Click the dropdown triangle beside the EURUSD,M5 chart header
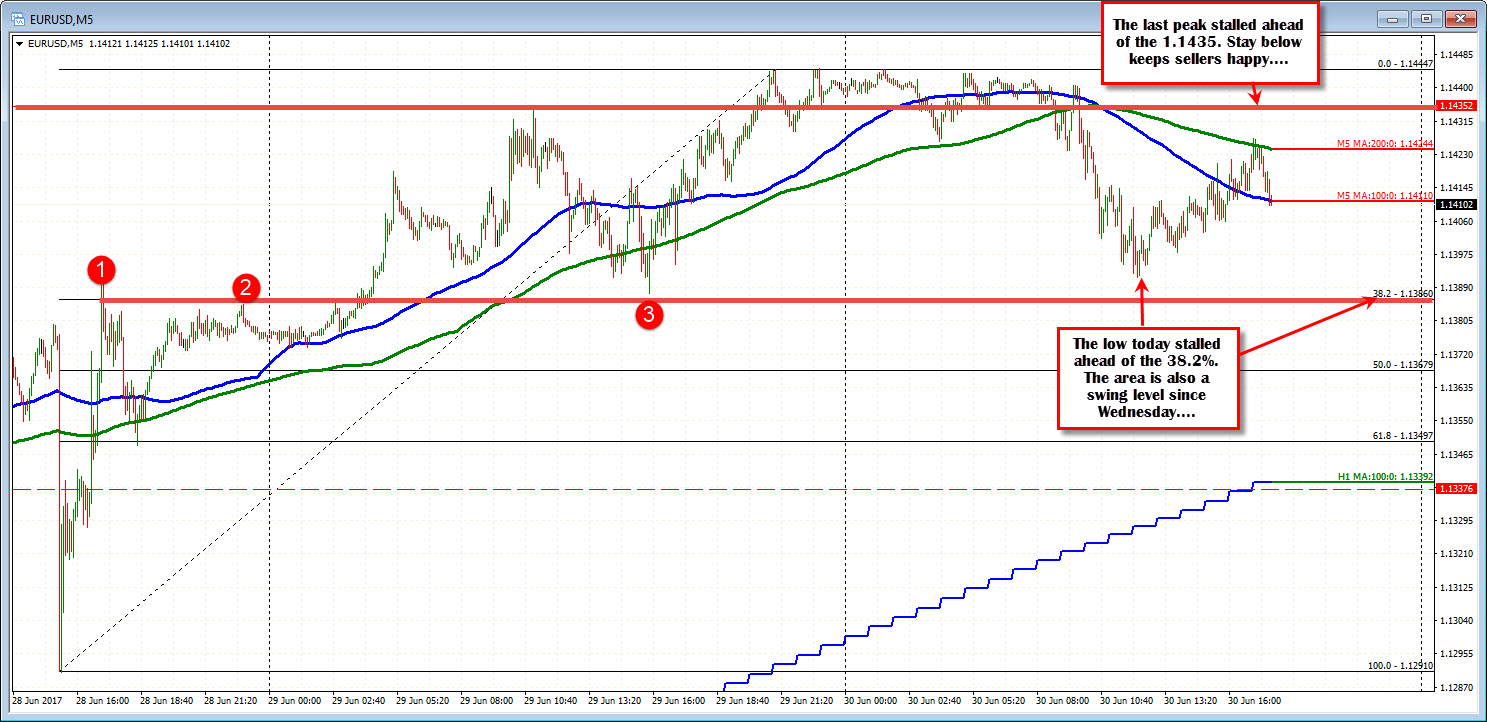Image resolution: width=1487 pixels, height=722 pixels. click(18, 44)
